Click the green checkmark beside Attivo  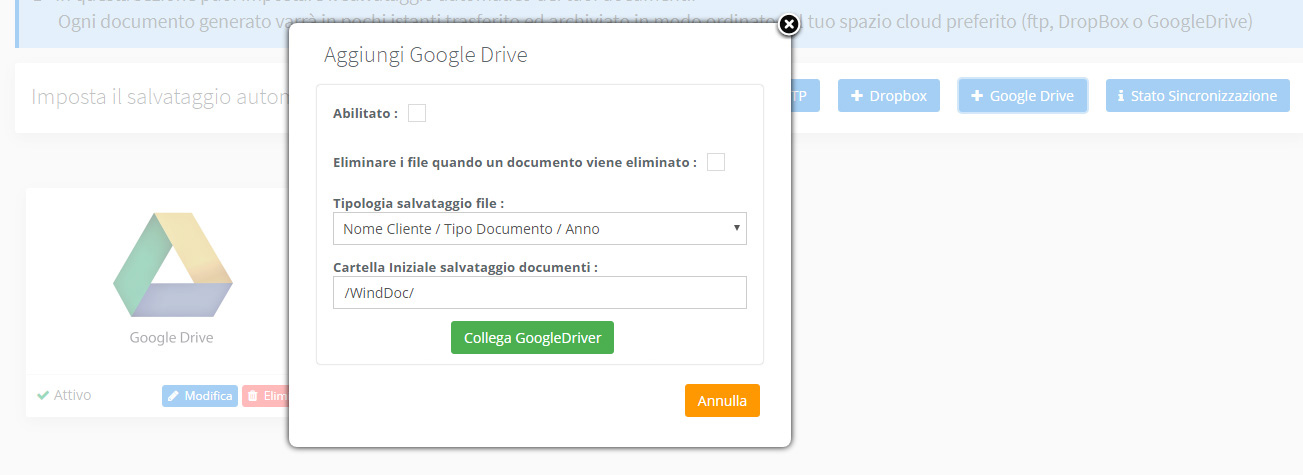pyautogui.click(x=43, y=395)
